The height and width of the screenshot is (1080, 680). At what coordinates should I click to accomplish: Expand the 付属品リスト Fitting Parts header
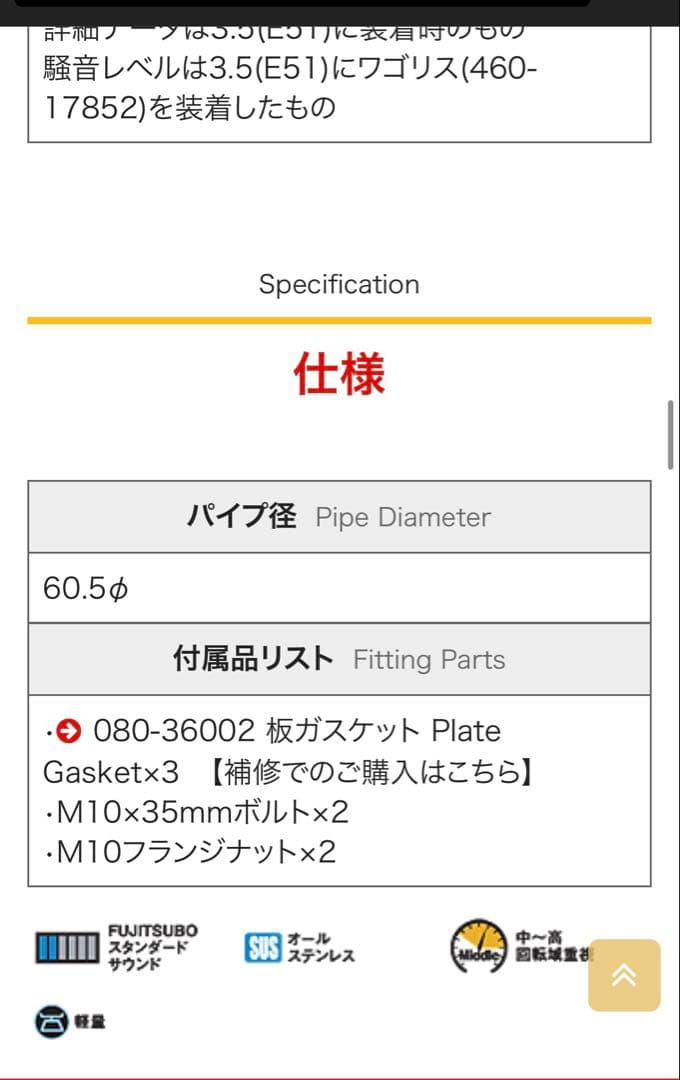click(x=339, y=658)
